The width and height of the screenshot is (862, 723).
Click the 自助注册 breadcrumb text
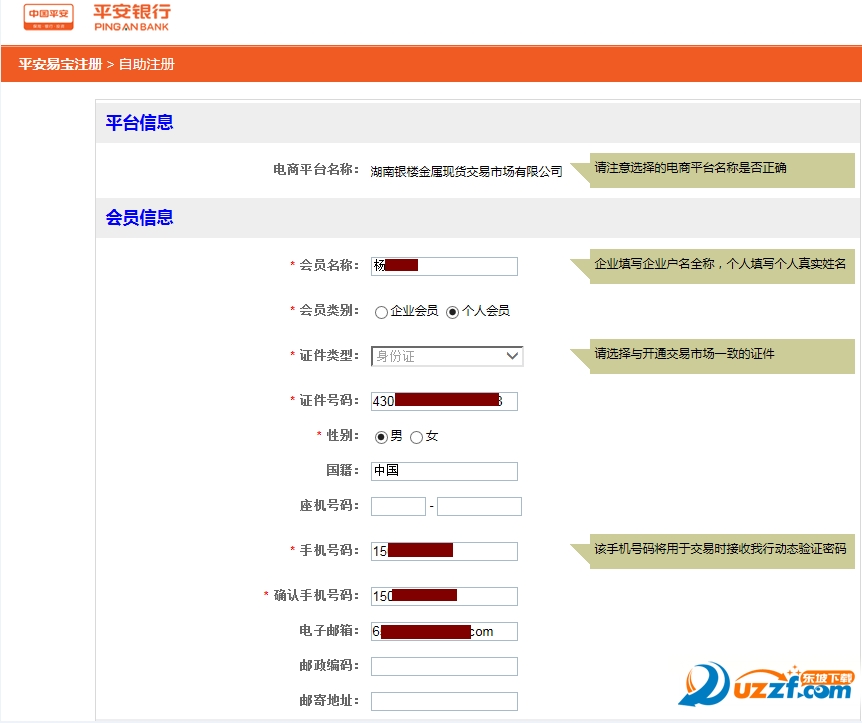click(x=147, y=64)
